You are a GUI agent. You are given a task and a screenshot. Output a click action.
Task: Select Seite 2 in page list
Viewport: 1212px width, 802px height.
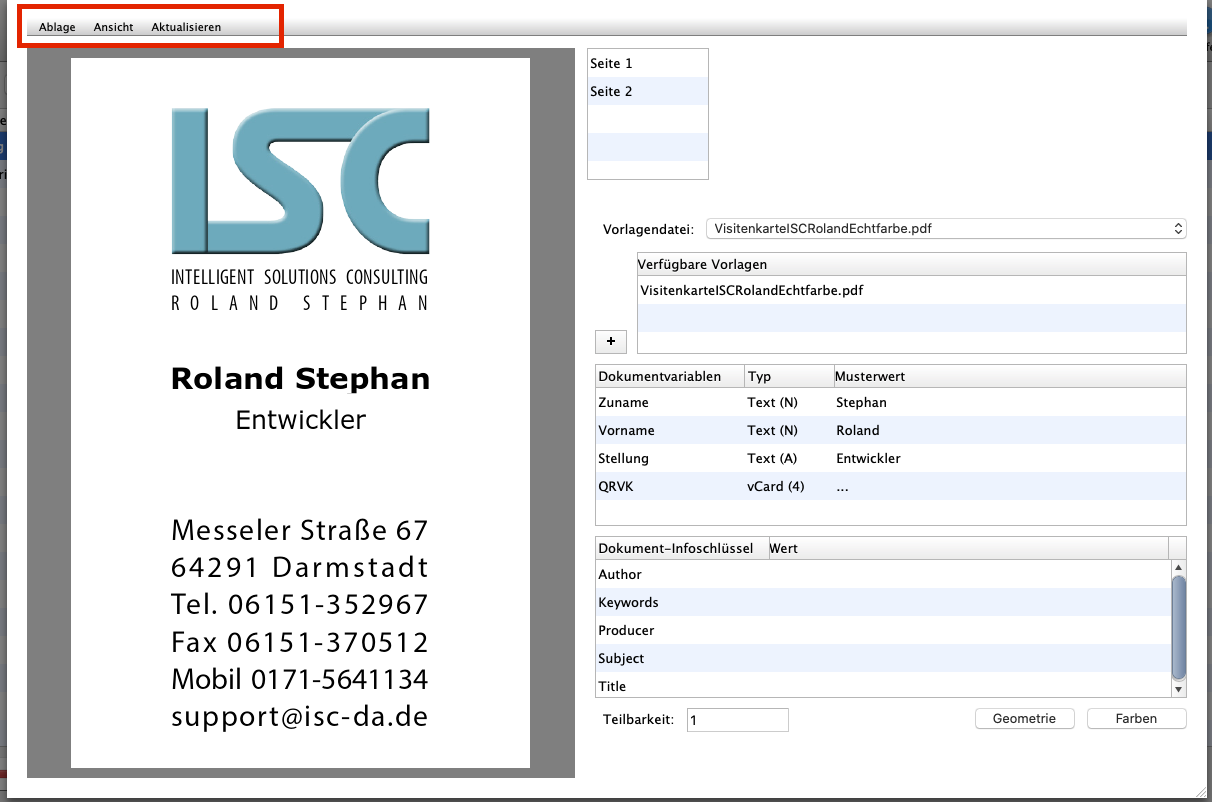point(647,91)
